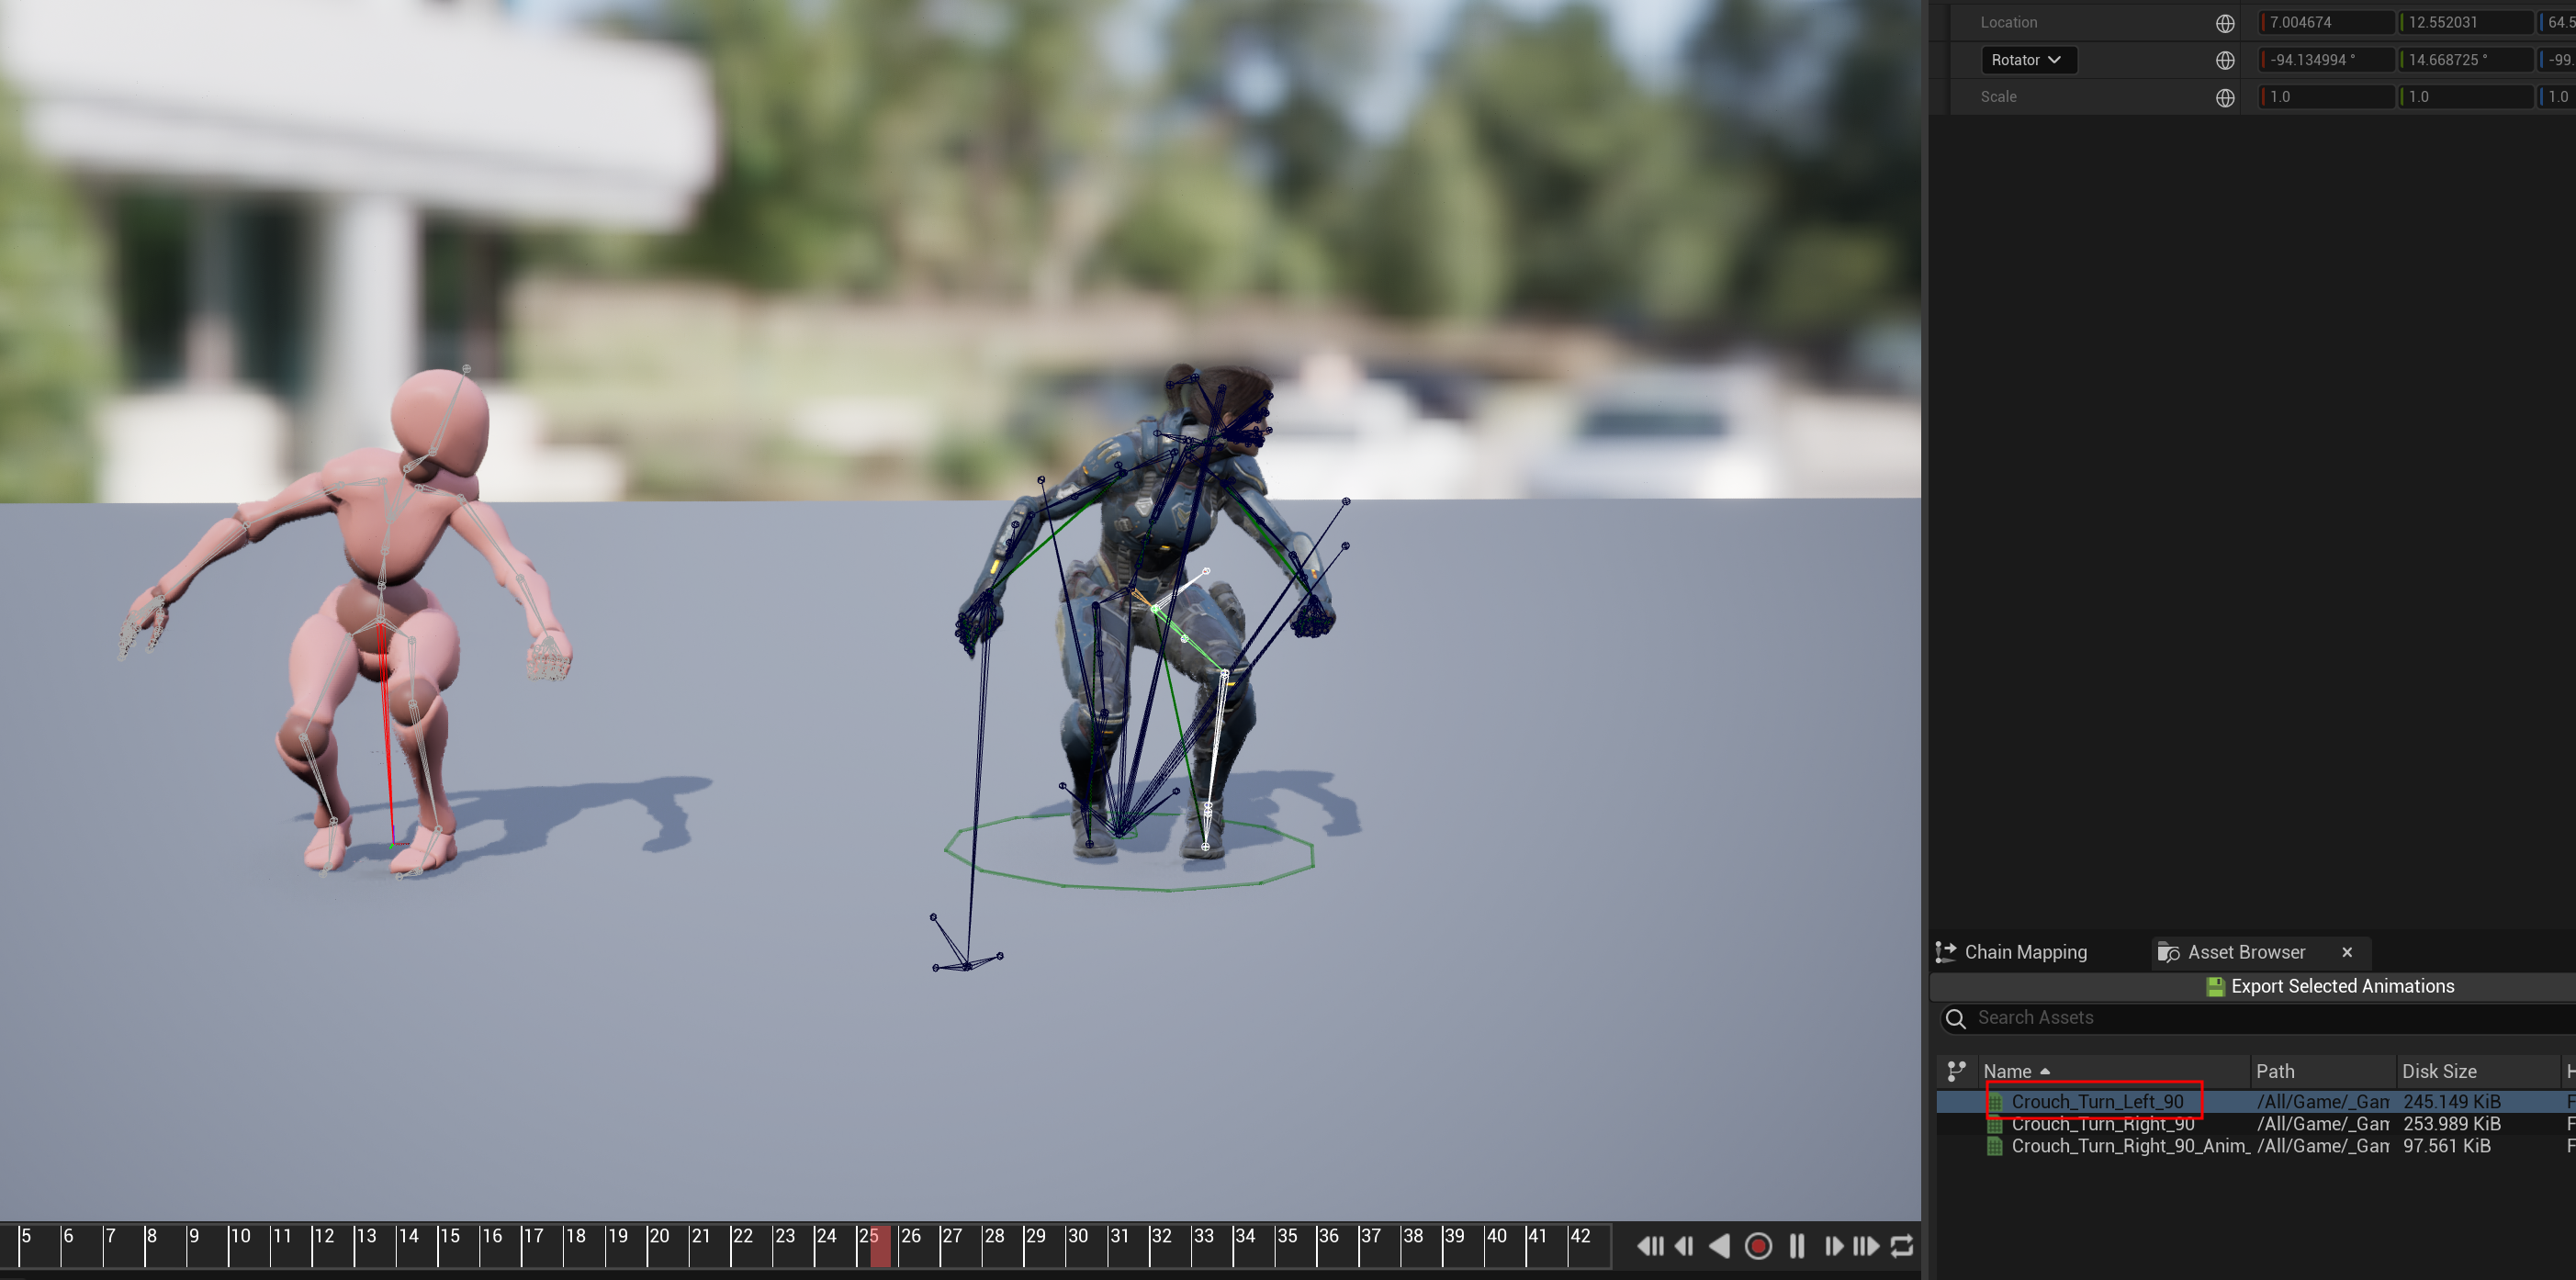This screenshot has height=1280, width=2576.
Task: Jump to the first animation frame
Action: pos(1650,1246)
